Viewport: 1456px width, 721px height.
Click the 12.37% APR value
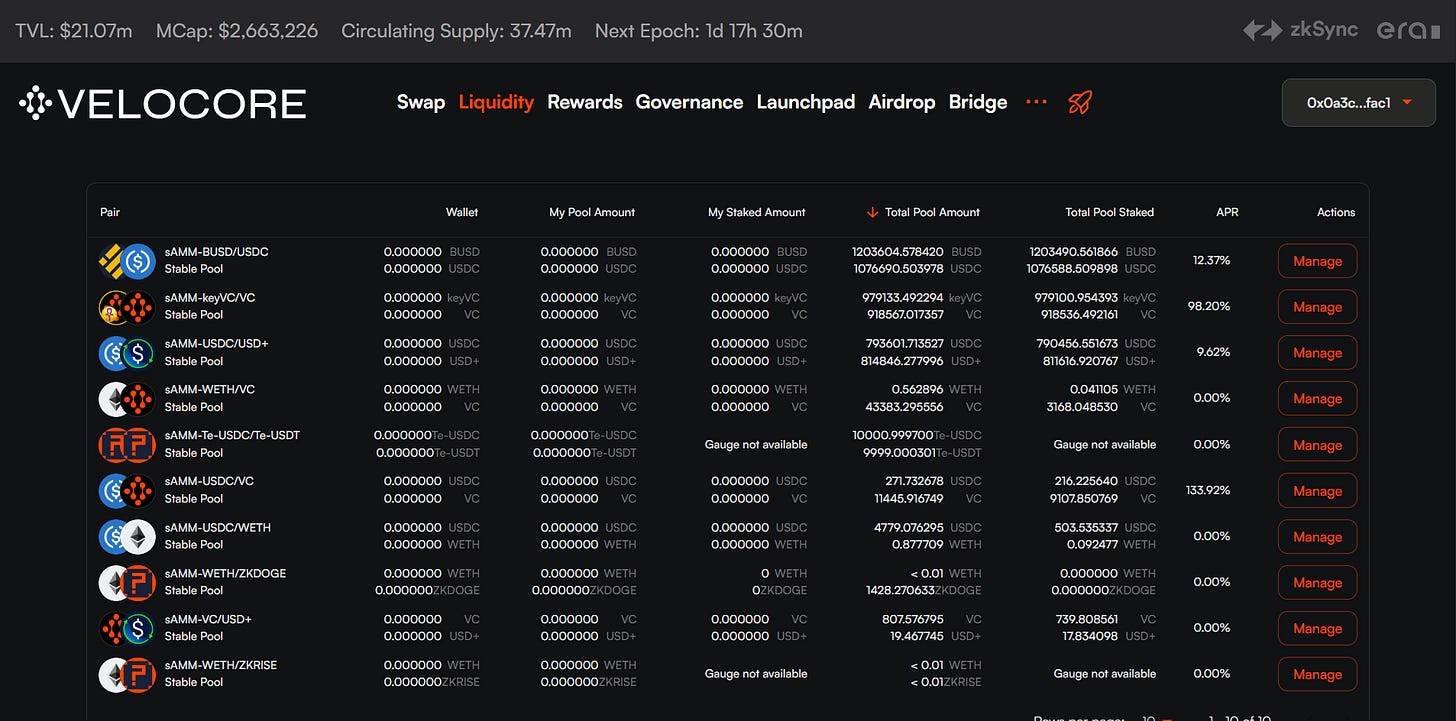click(x=1211, y=260)
